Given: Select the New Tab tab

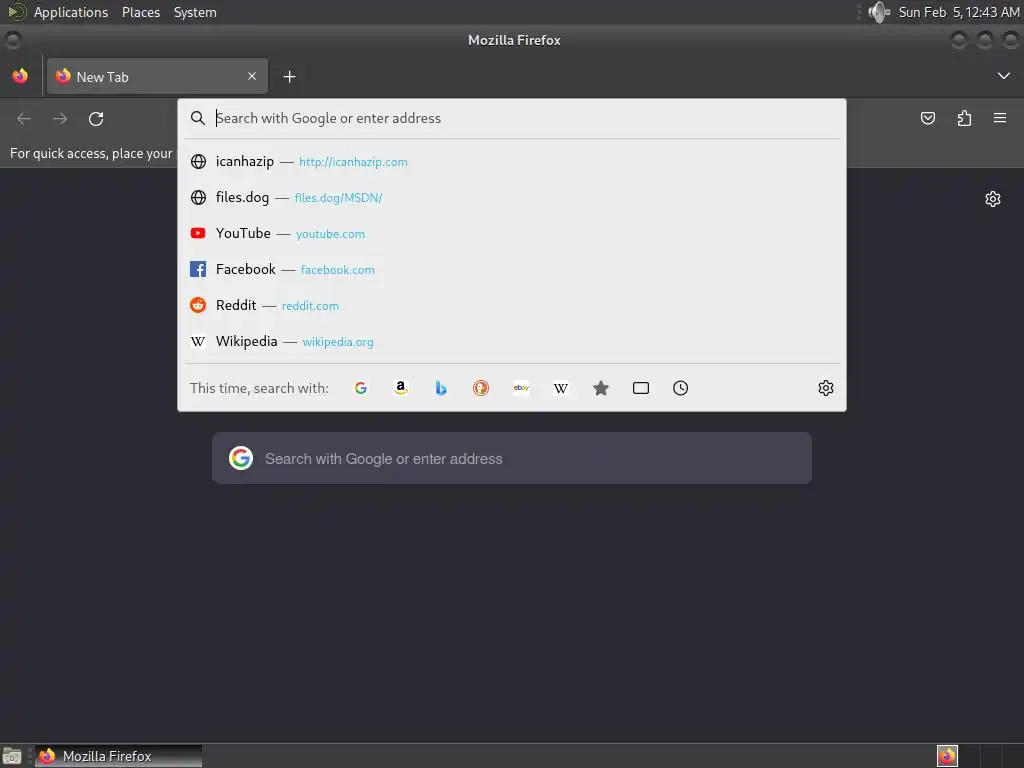Looking at the screenshot, I should [157, 76].
